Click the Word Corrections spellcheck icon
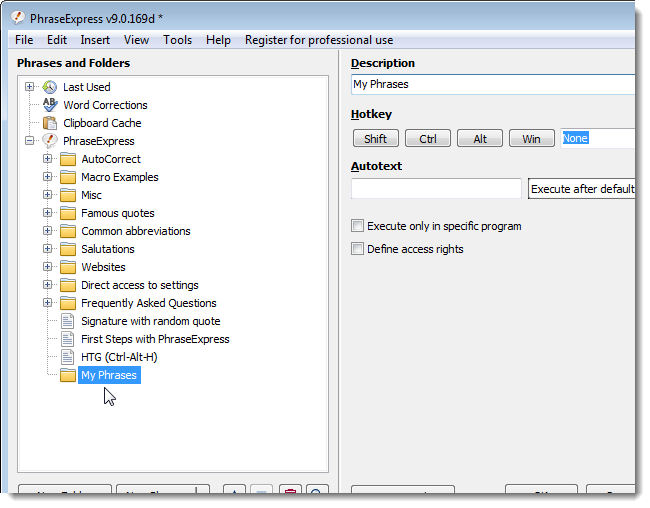Image resolution: width=650 pixels, height=508 pixels. click(50, 105)
